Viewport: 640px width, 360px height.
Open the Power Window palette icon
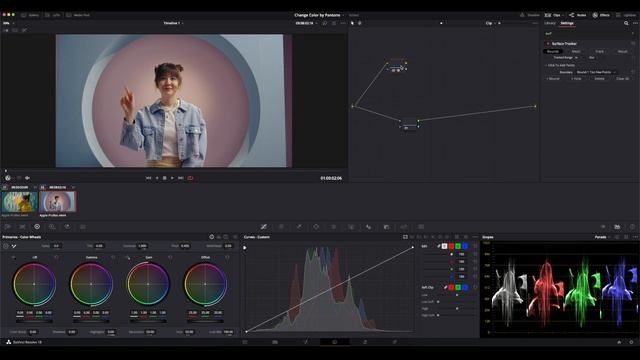click(x=316, y=227)
